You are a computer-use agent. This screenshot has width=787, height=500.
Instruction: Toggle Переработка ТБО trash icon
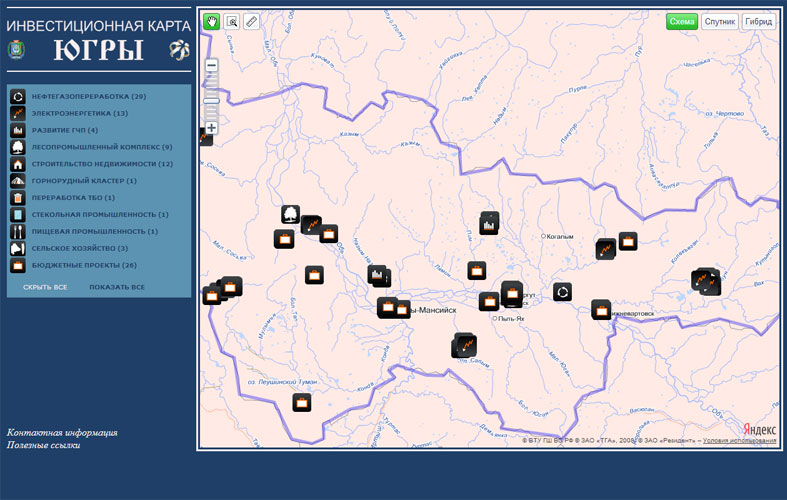[18, 198]
